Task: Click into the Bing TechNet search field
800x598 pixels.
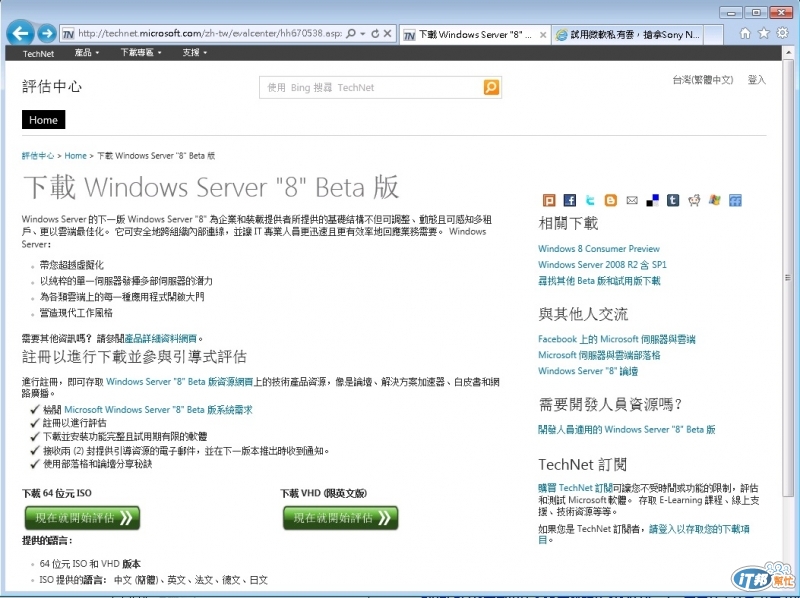Action: [x=371, y=87]
